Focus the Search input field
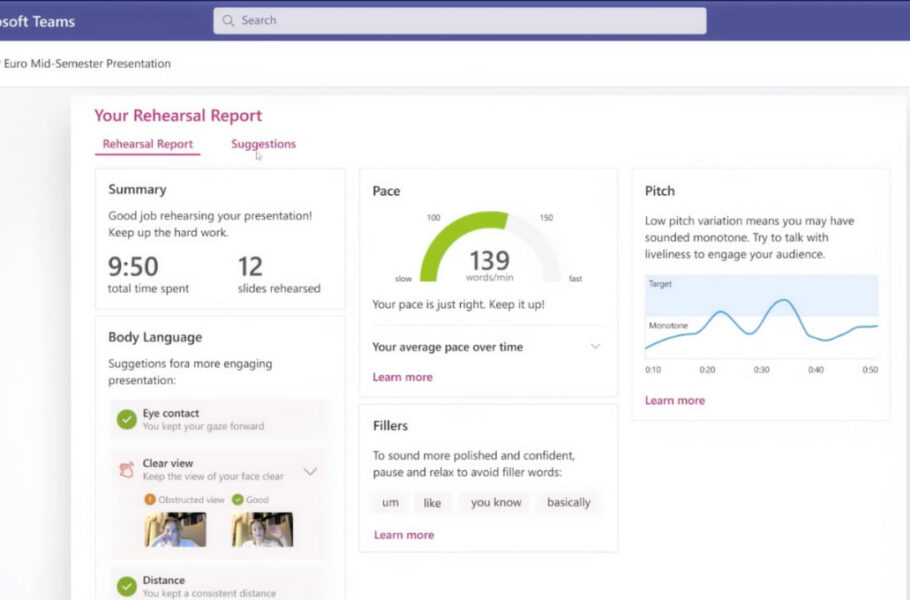 pos(460,21)
